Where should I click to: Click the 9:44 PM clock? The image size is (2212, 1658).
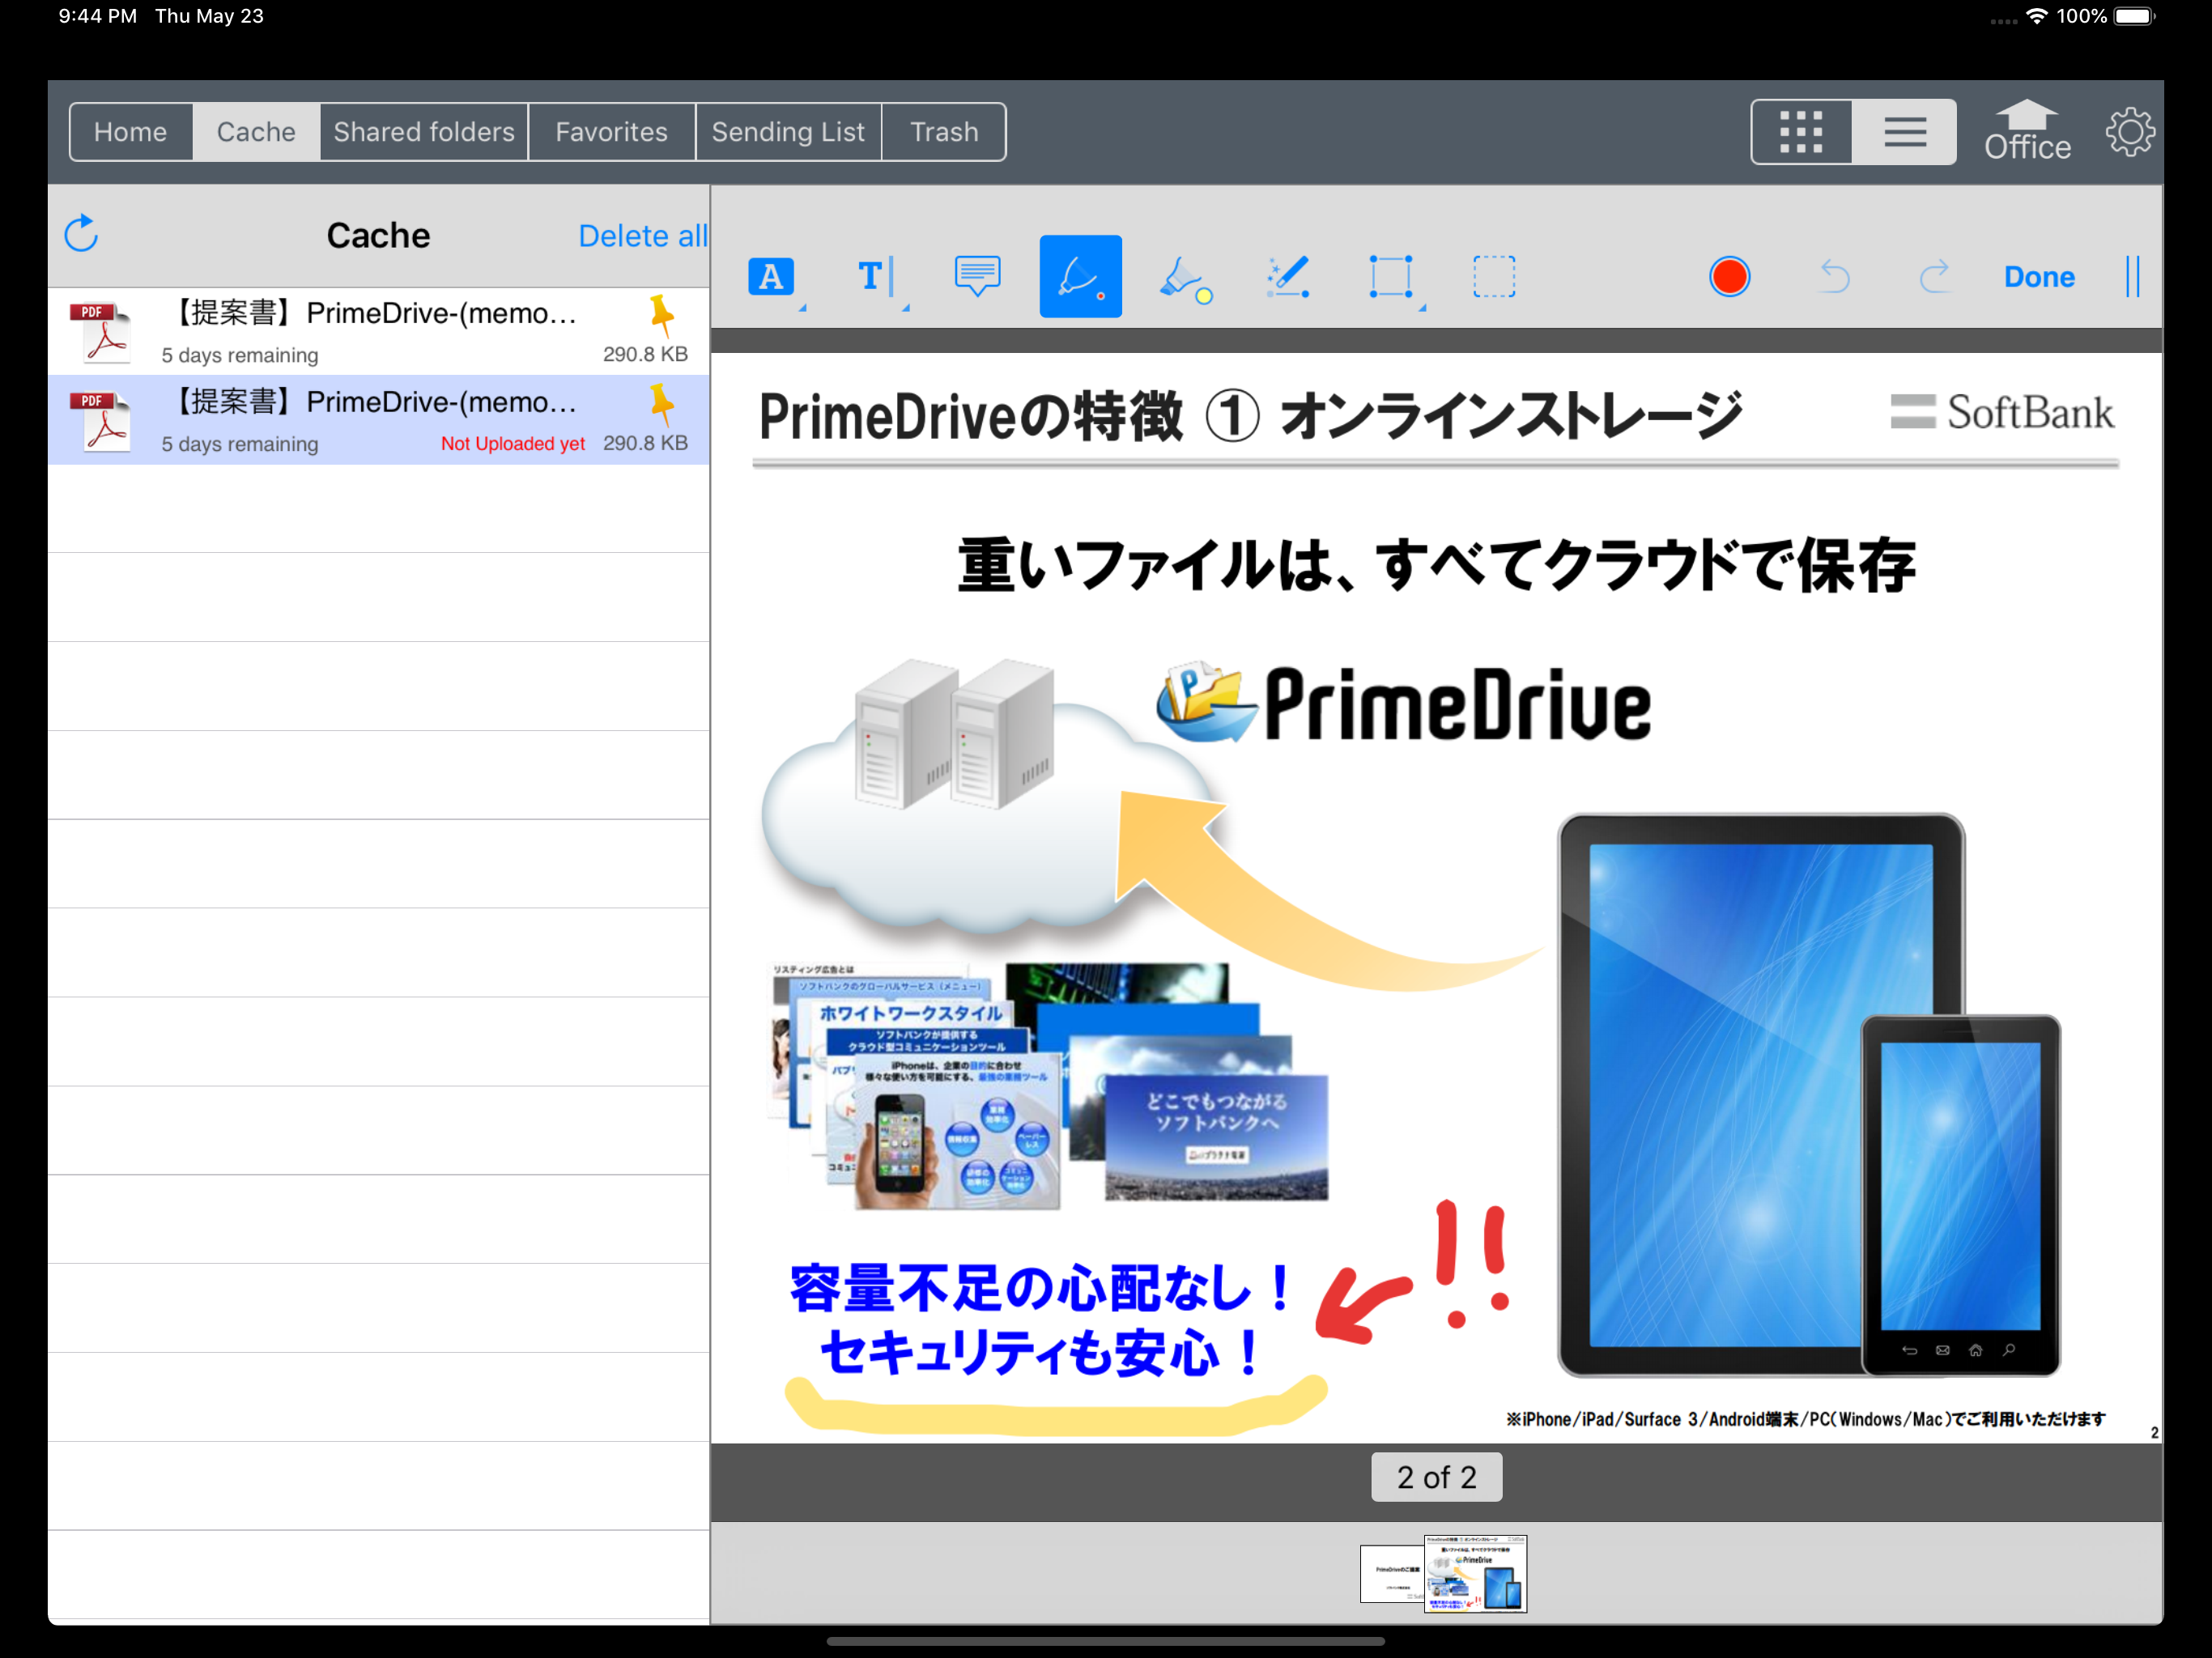click(x=97, y=16)
